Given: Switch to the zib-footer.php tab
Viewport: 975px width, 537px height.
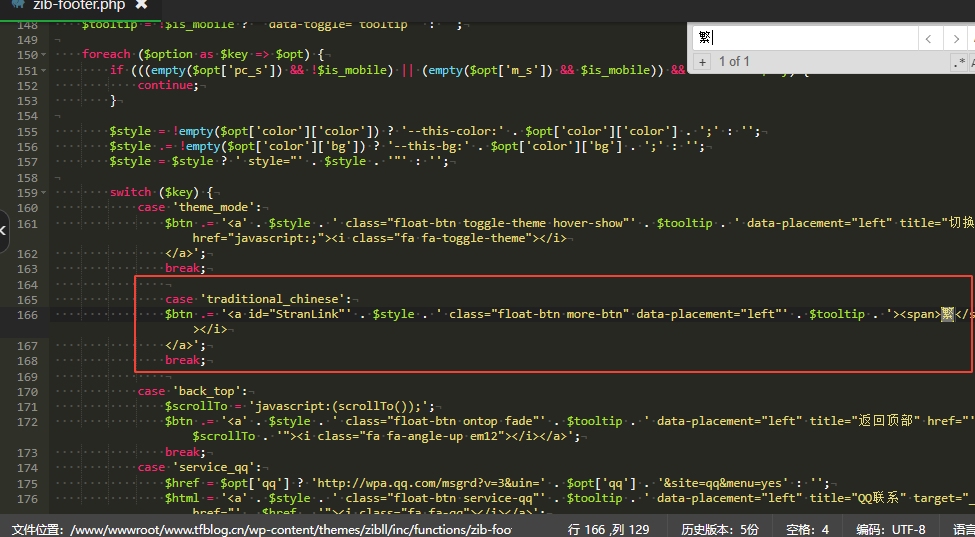Looking at the screenshot, I should pyautogui.click(x=76, y=5).
